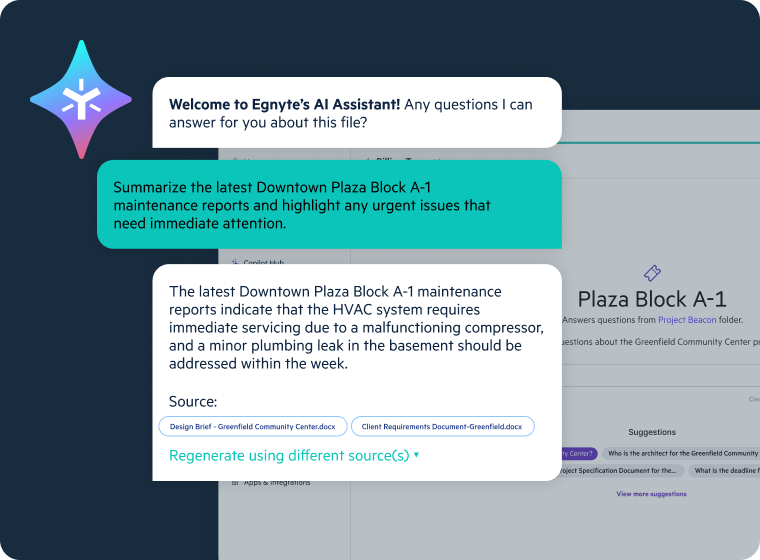
Task: Click the Egnyte AI star logo
Action: pos(81,99)
